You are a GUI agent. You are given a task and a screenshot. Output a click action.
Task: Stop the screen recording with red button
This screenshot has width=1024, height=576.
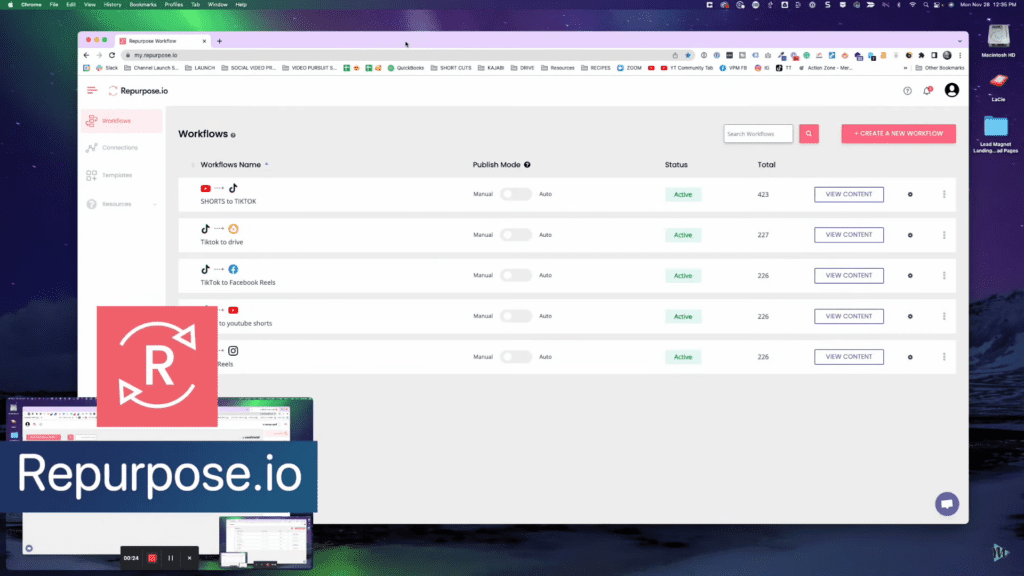click(152, 558)
